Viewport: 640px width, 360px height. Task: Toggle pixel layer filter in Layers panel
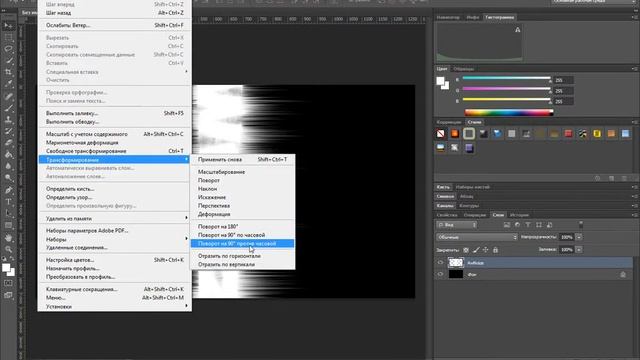click(507, 225)
